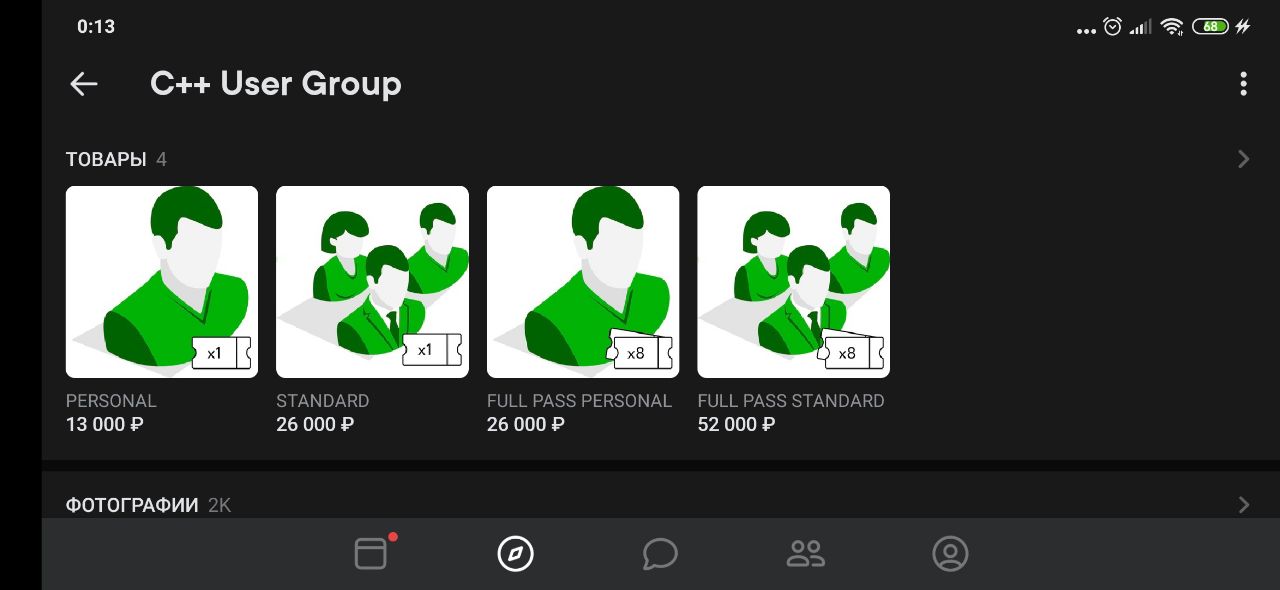1280x590 pixels.
Task: Tap the alarm clock status icon
Action: (1113, 27)
